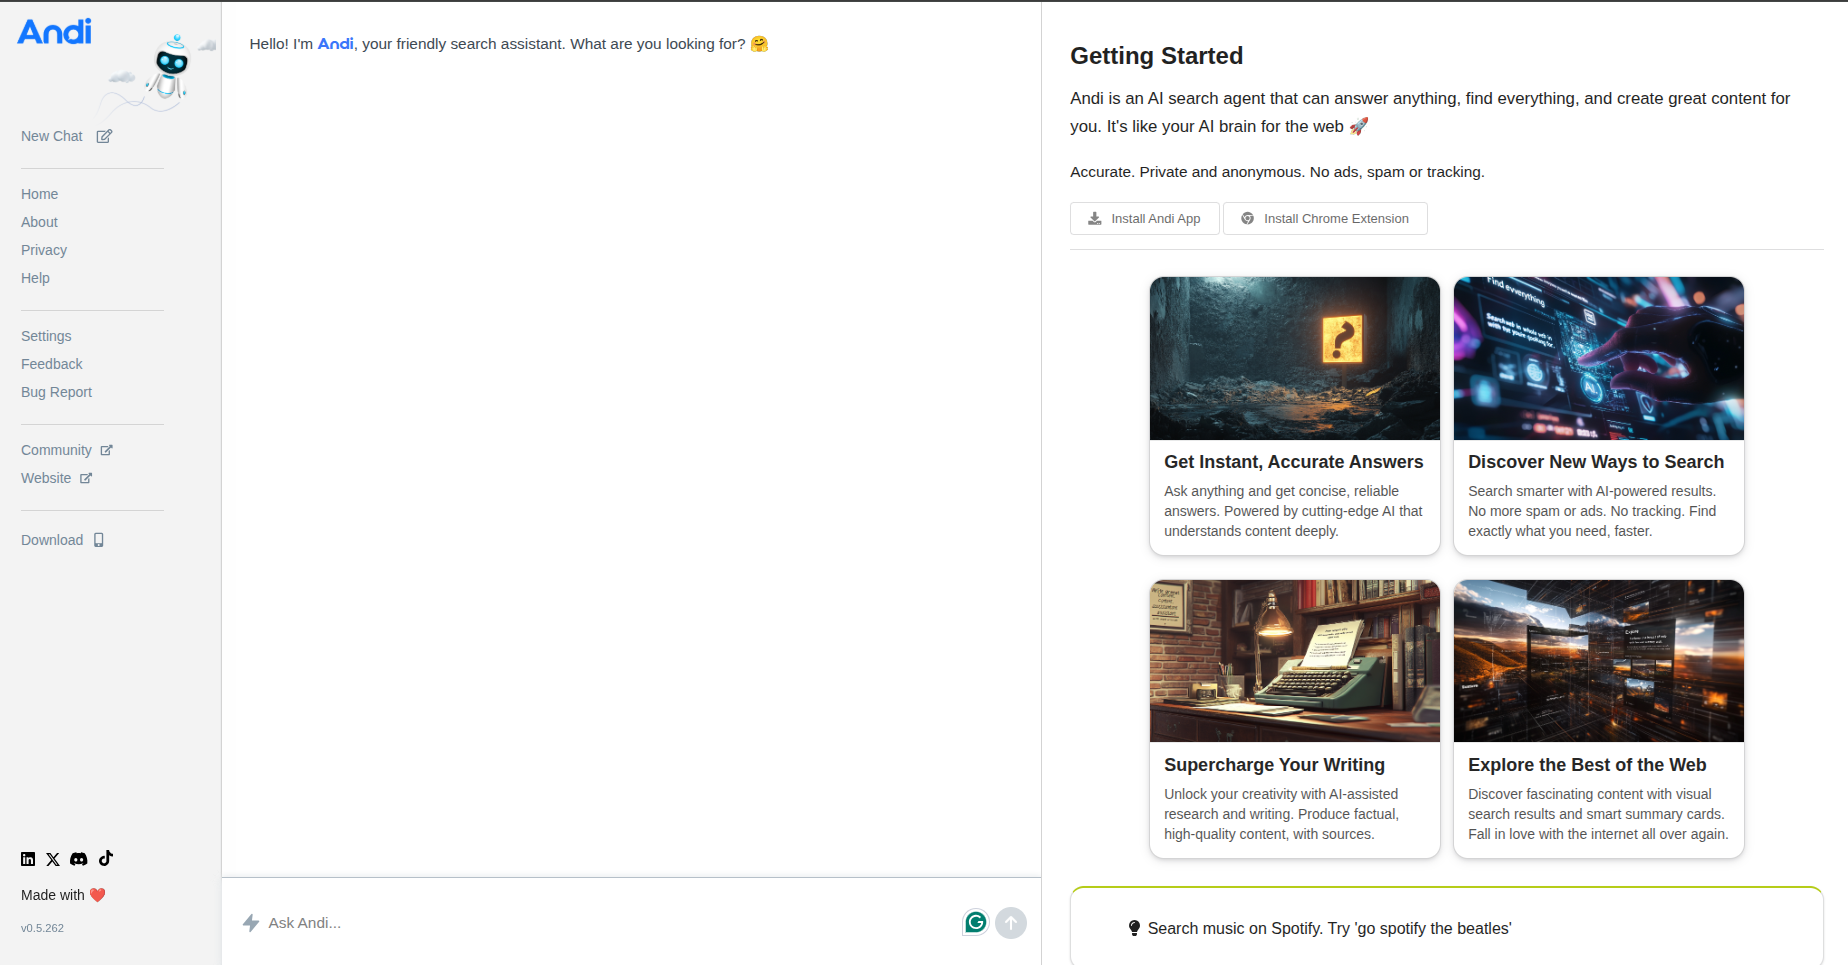Click the Andi logo in the sidebar
Image resolution: width=1848 pixels, height=965 pixels.
[55, 32]
